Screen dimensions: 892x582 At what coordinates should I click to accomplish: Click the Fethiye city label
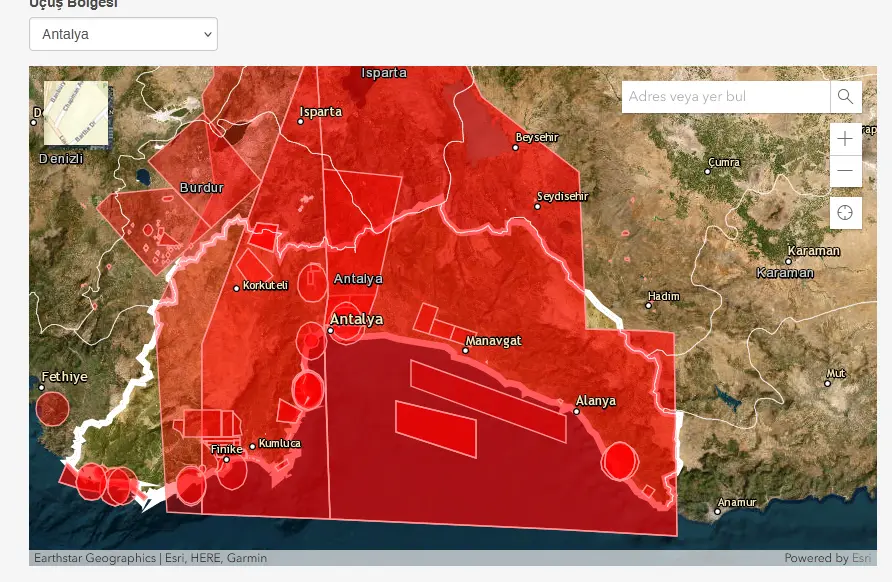64,377
